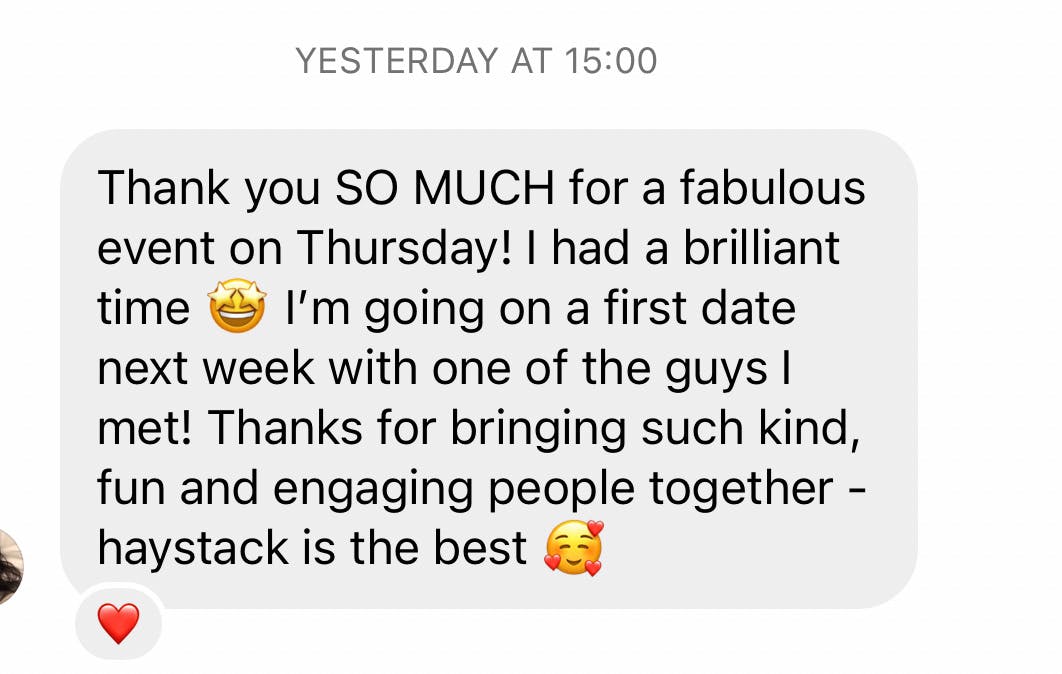Open the sender's profile picture
This screenshot has height=674, width=1062.
(x=8, y=567)
